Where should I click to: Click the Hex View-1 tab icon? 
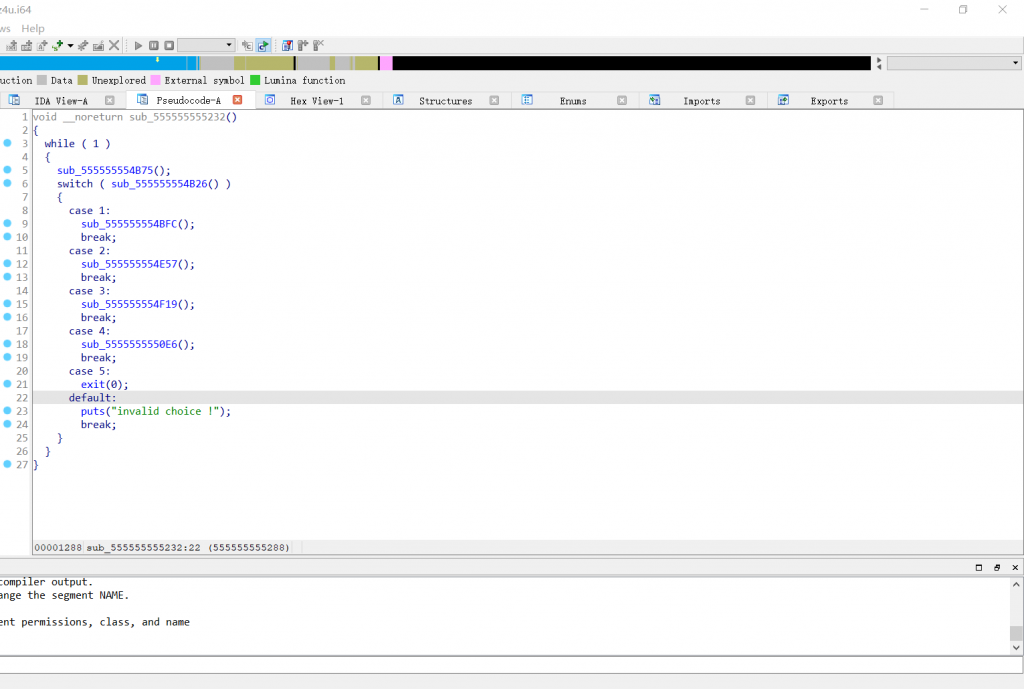pyautogui.click(x=270, y=100)
